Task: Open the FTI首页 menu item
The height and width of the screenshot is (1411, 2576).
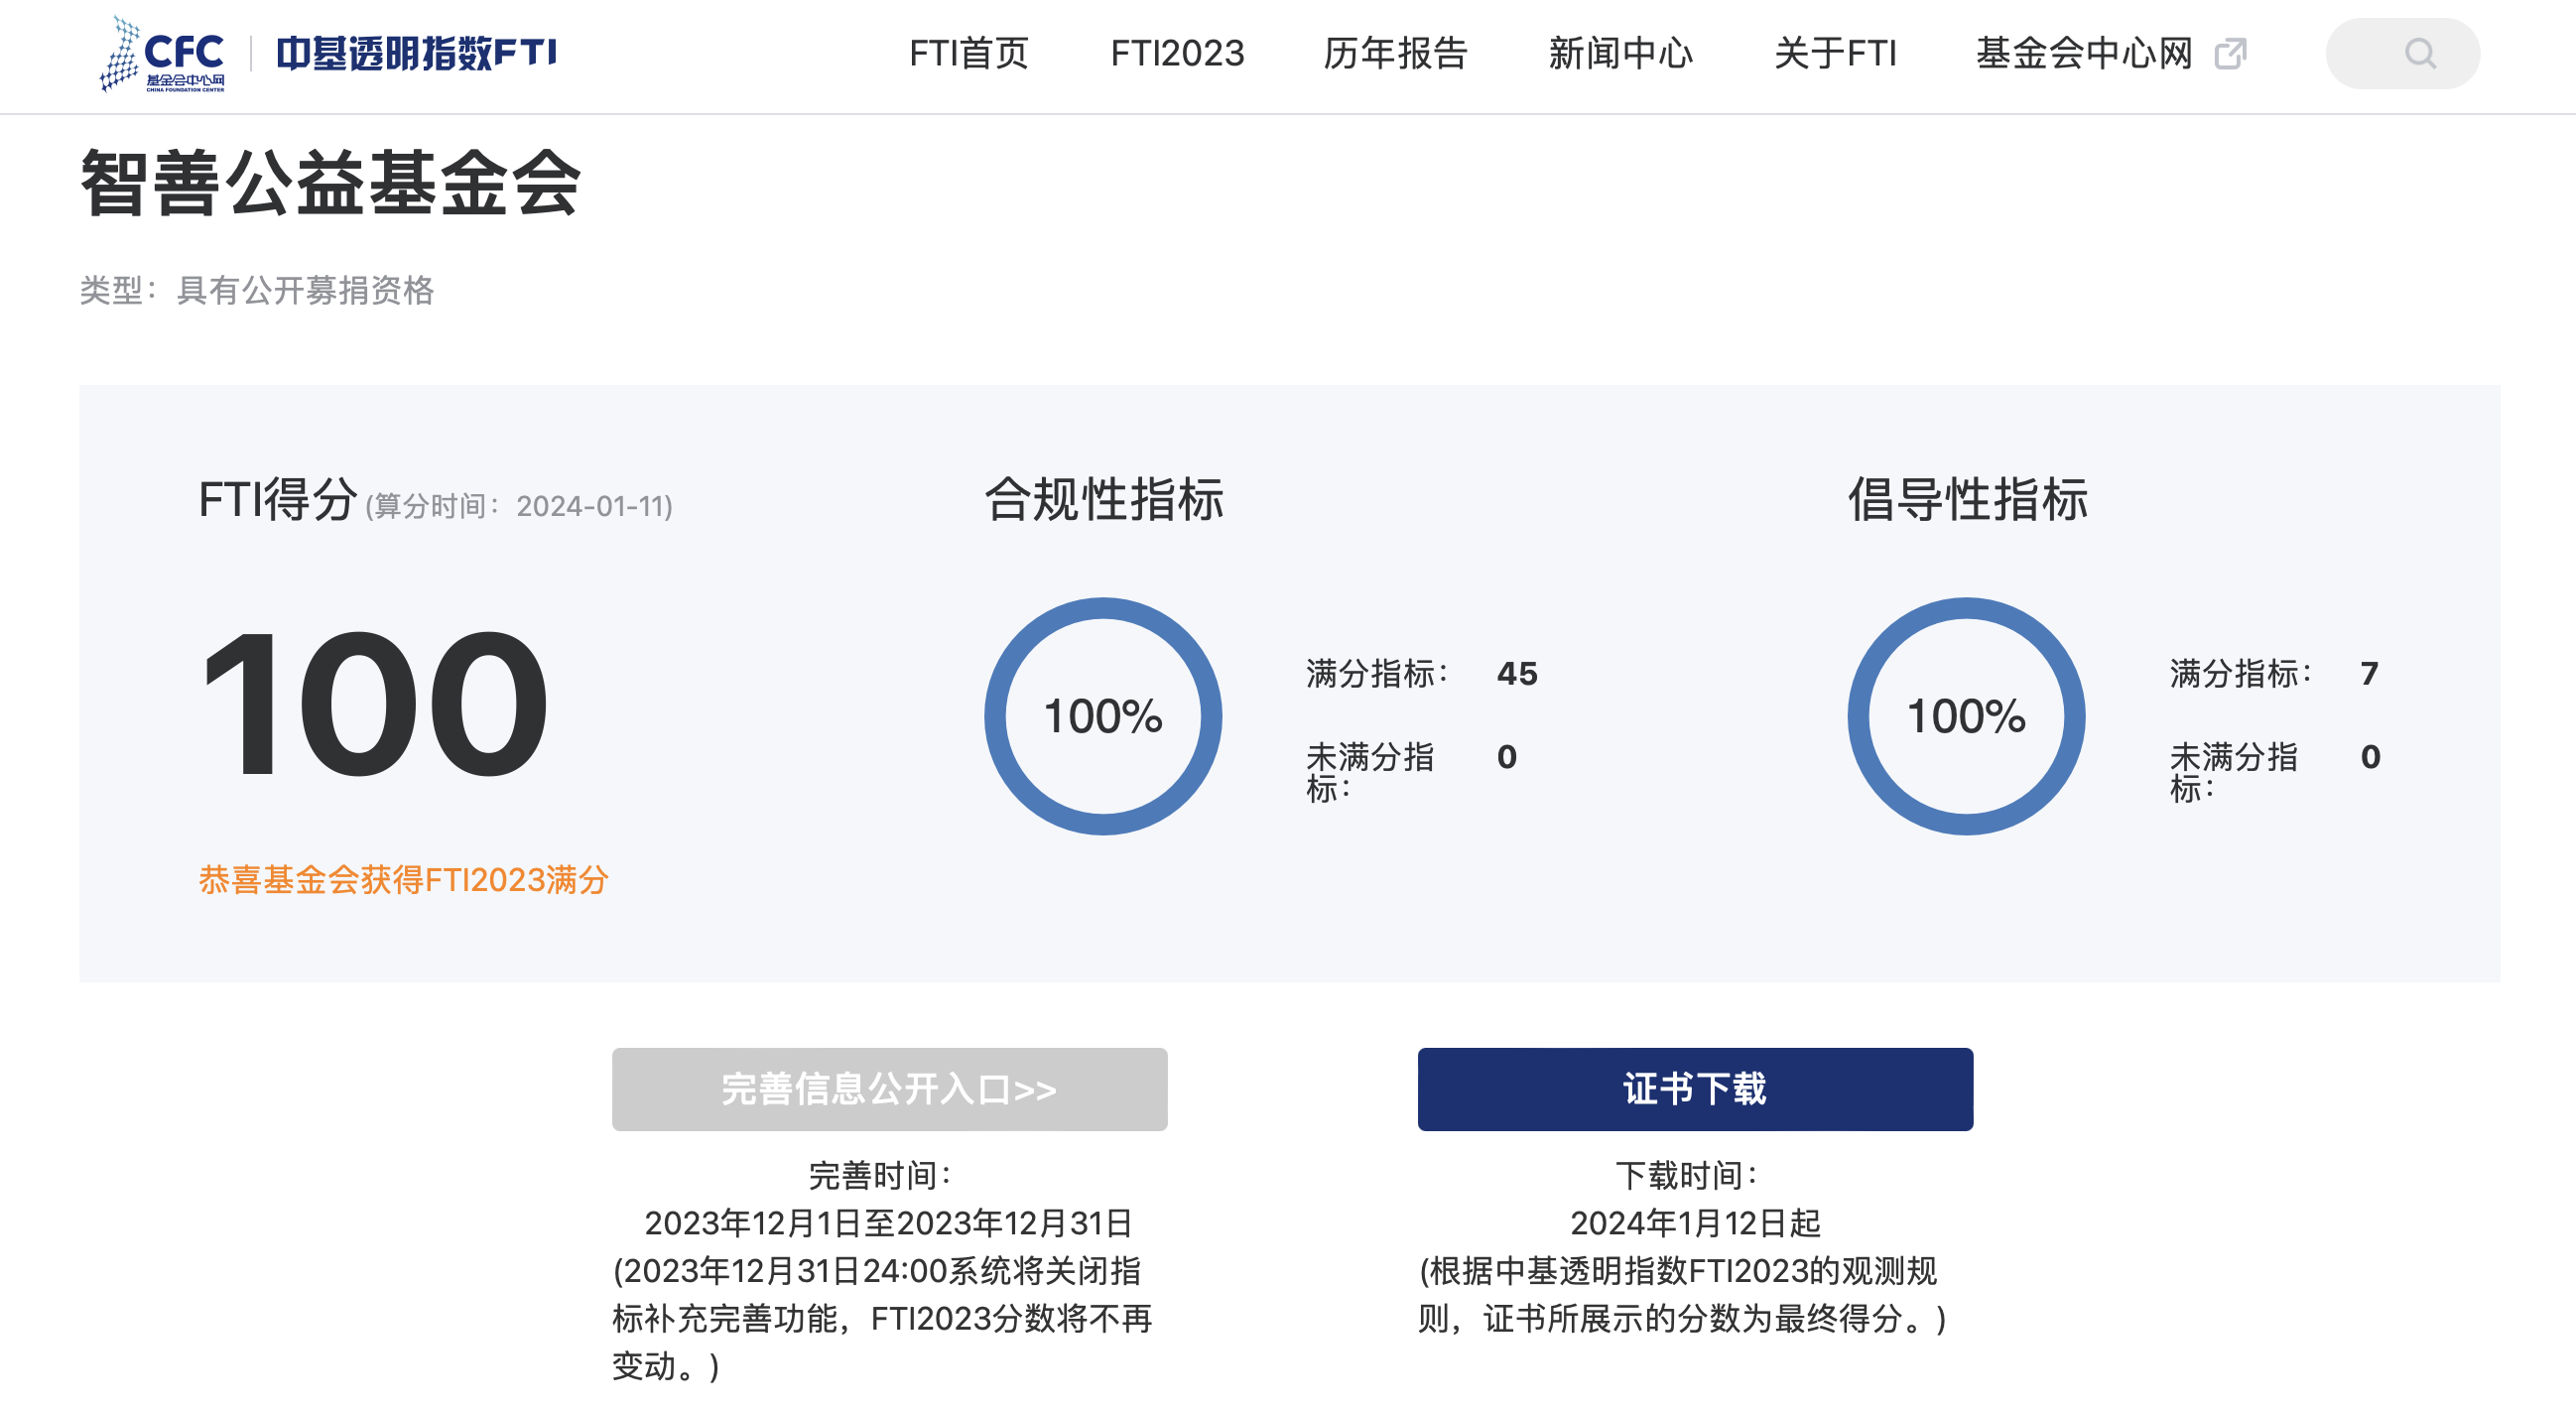Action: [x=968, y=53]
